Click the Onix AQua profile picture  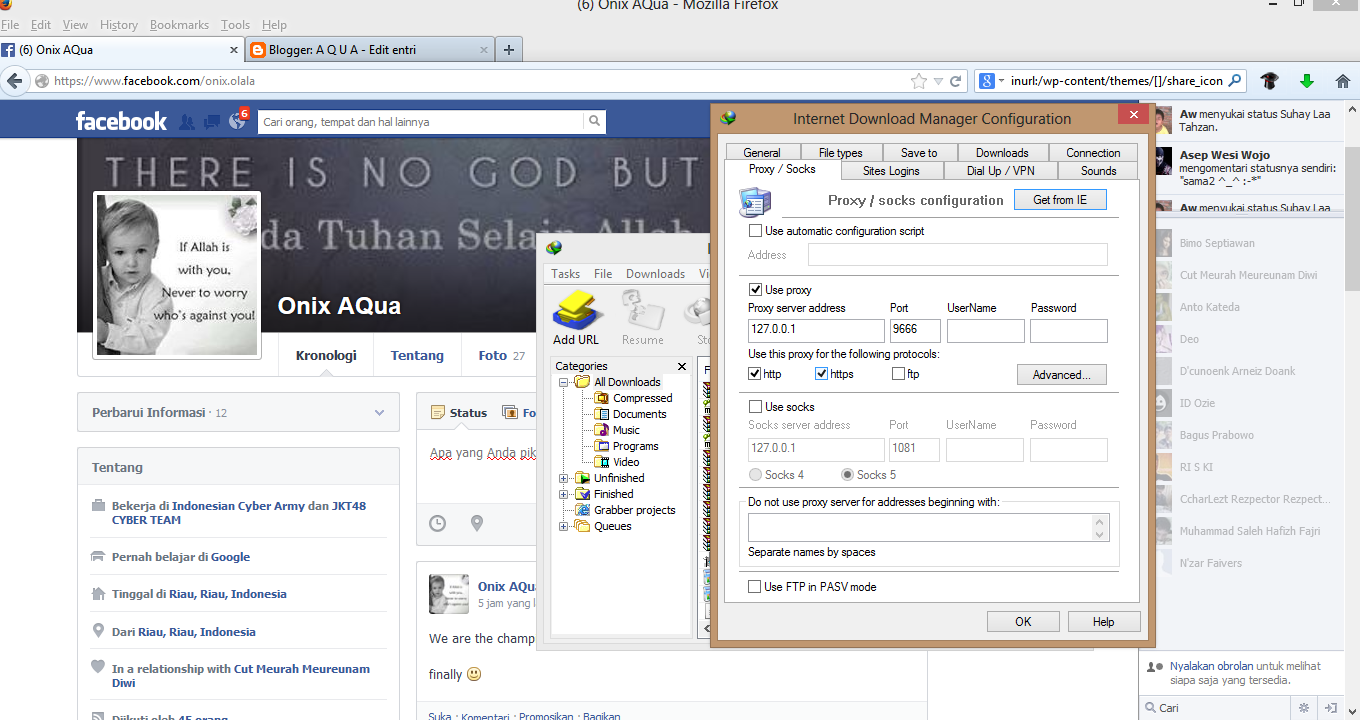click(x=177, y=275)
